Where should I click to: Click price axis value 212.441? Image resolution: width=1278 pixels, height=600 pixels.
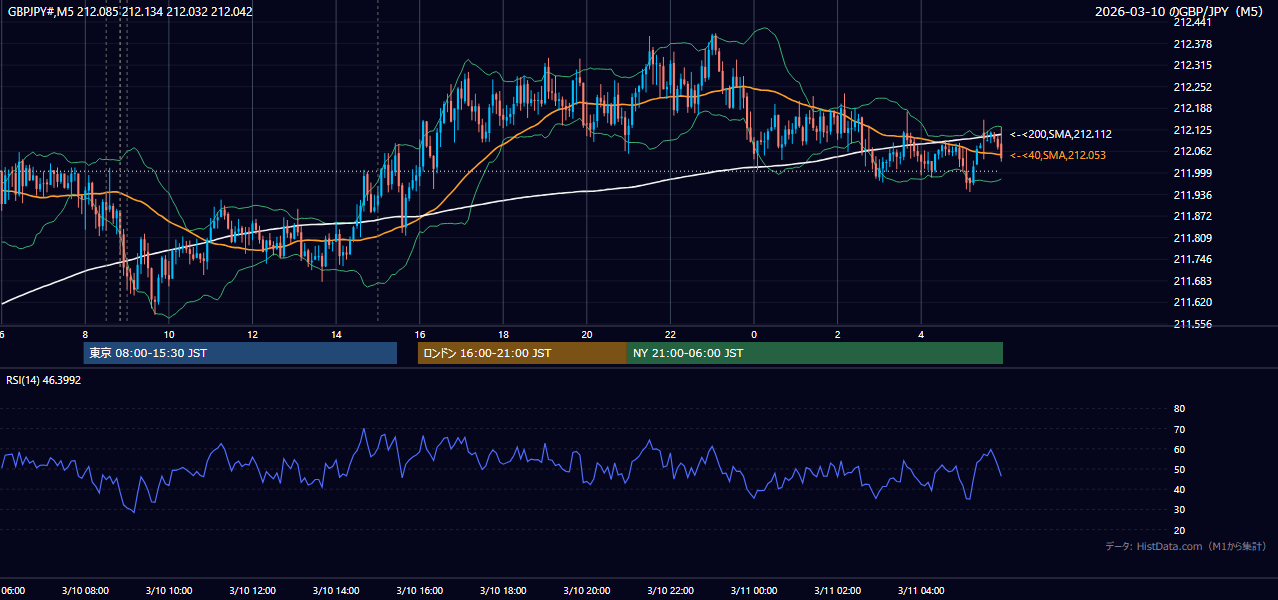point(1192,22)
